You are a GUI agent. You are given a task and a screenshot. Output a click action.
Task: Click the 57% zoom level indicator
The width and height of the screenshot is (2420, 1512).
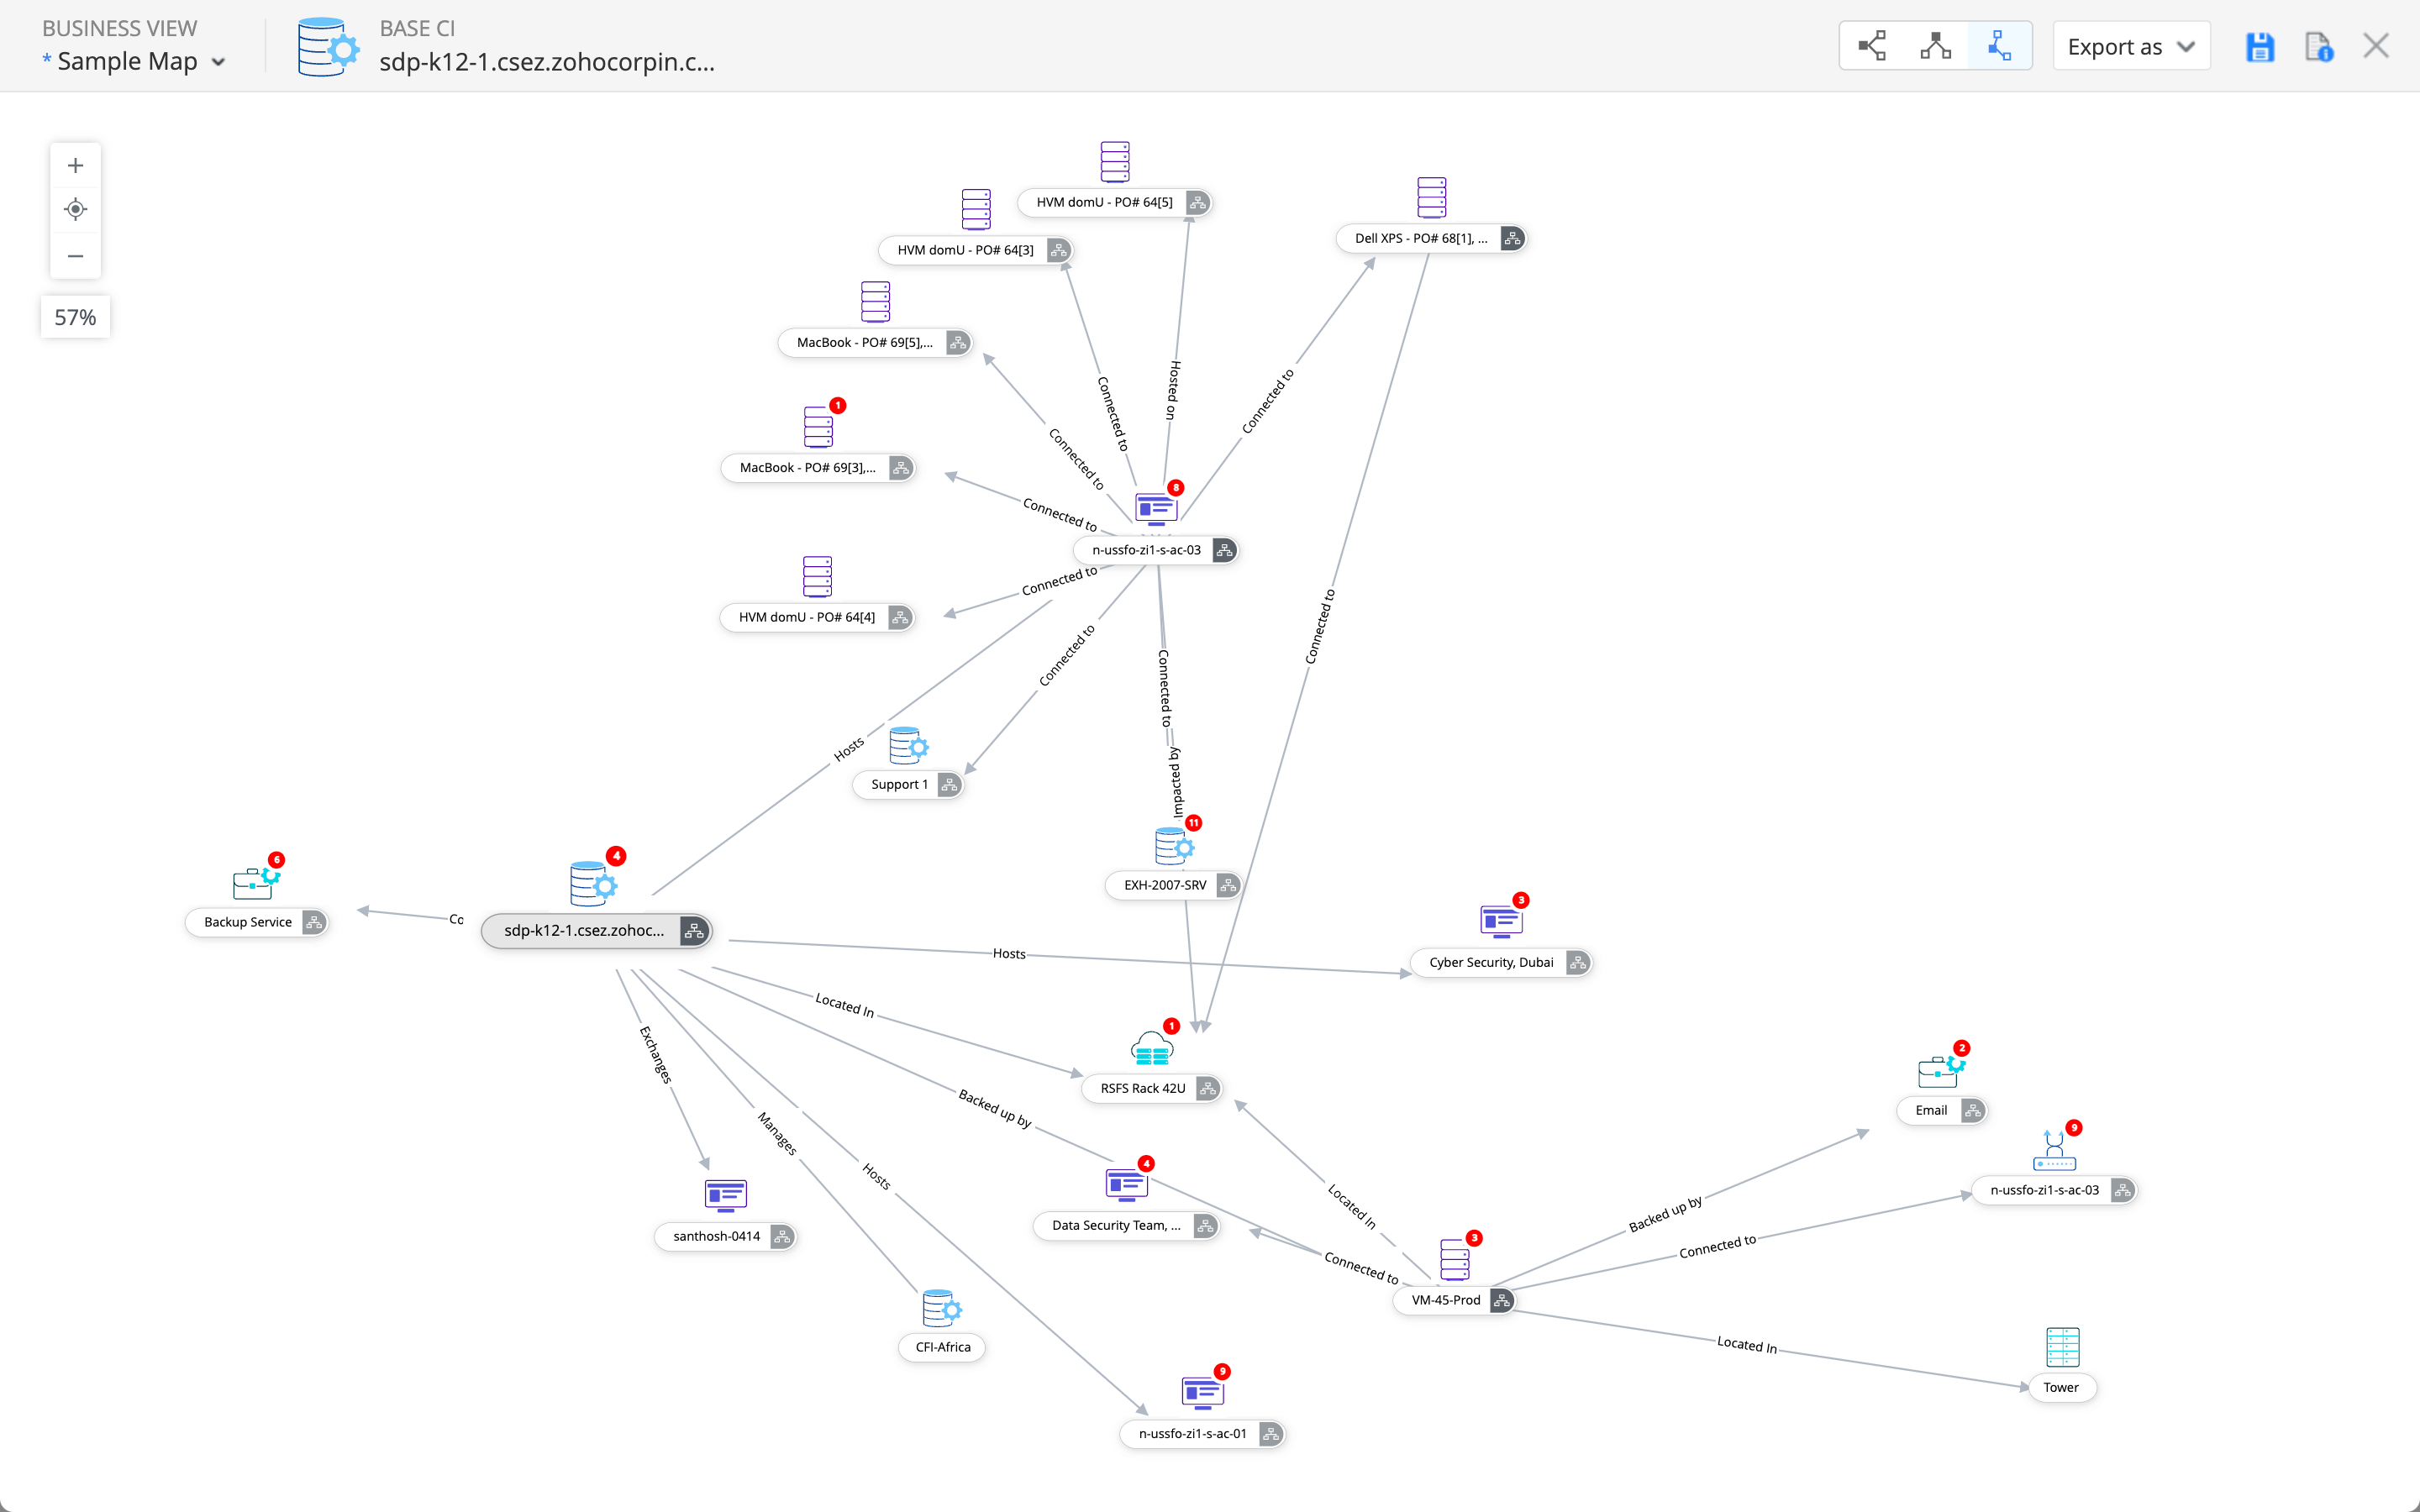click(75, 317)
